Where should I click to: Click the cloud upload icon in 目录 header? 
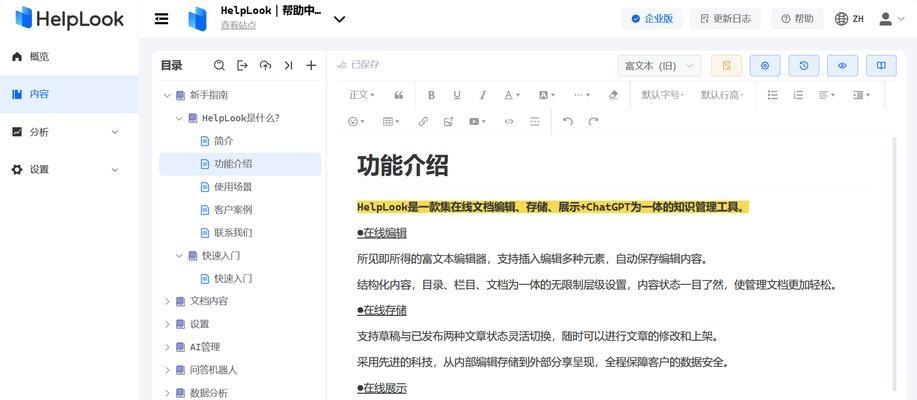pos(266,65)
